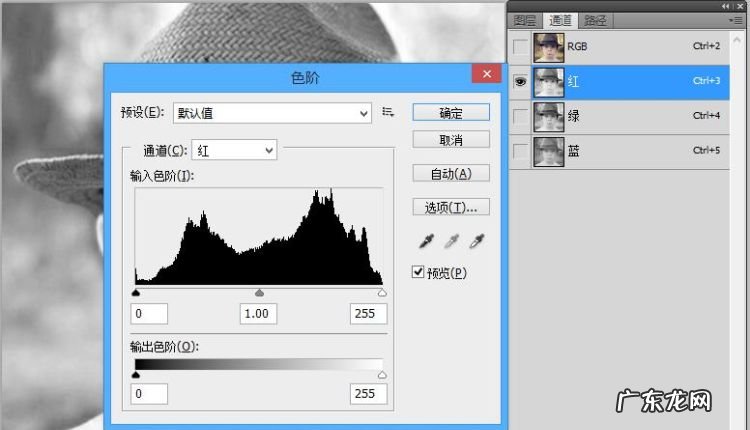
Task: Click the OK (确定) button
Action: click(x=450, y=112)
